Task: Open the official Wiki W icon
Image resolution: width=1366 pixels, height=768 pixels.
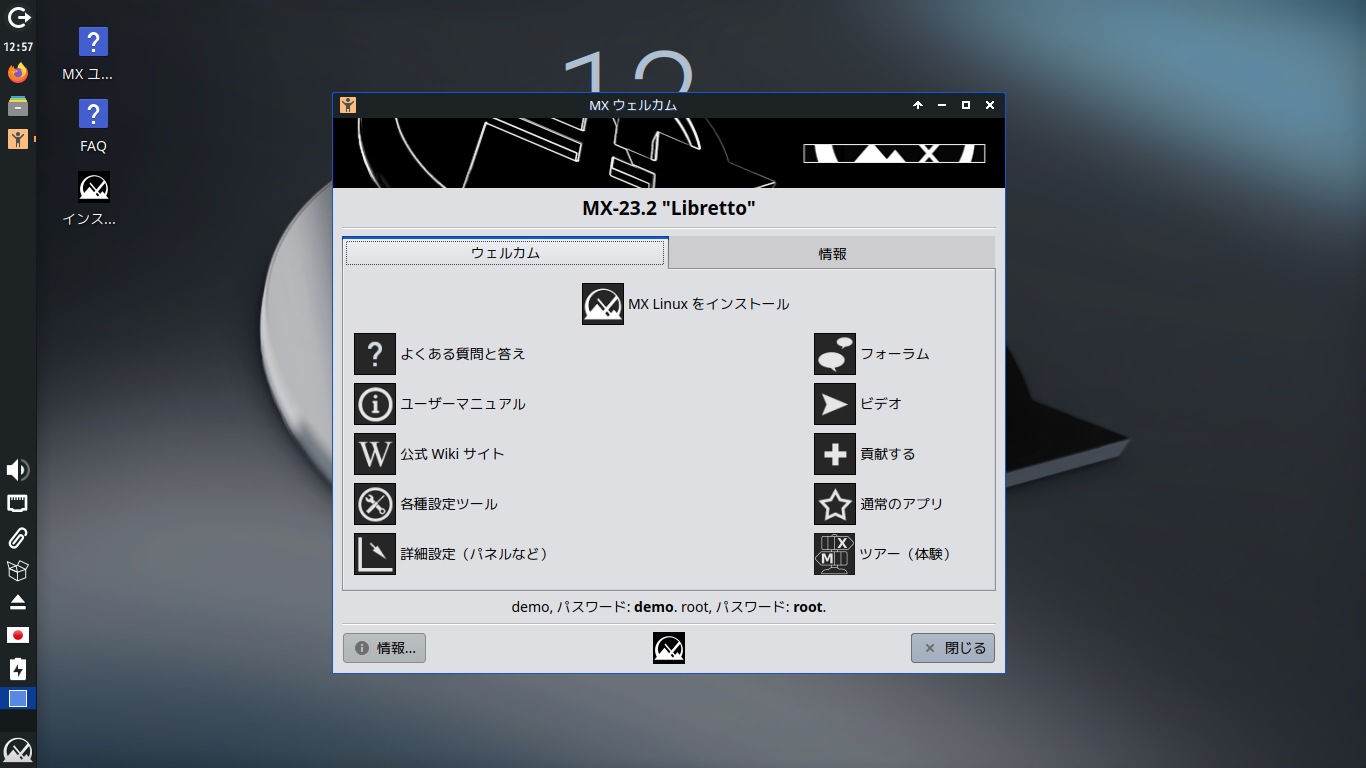Action: [375, 454]
